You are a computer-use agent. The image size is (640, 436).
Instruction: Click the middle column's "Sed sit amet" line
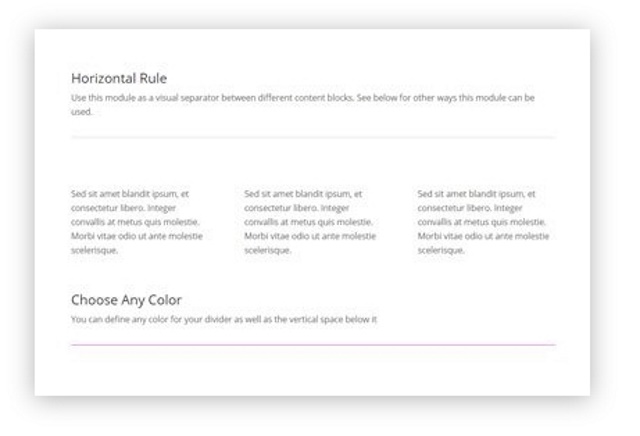point(303,194)
